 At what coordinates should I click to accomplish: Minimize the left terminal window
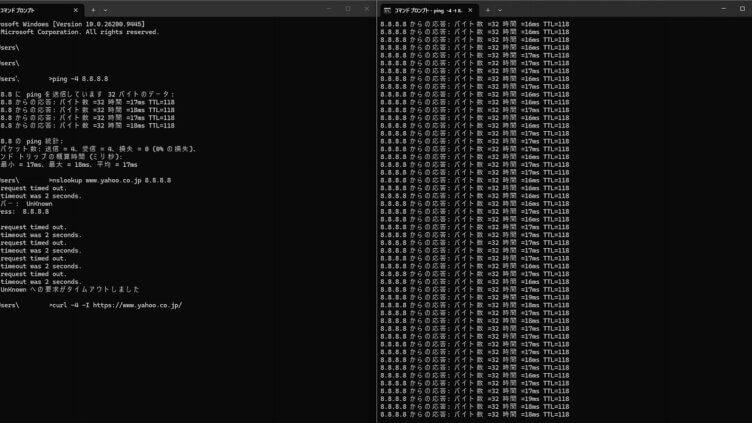[x=329, y=9]
